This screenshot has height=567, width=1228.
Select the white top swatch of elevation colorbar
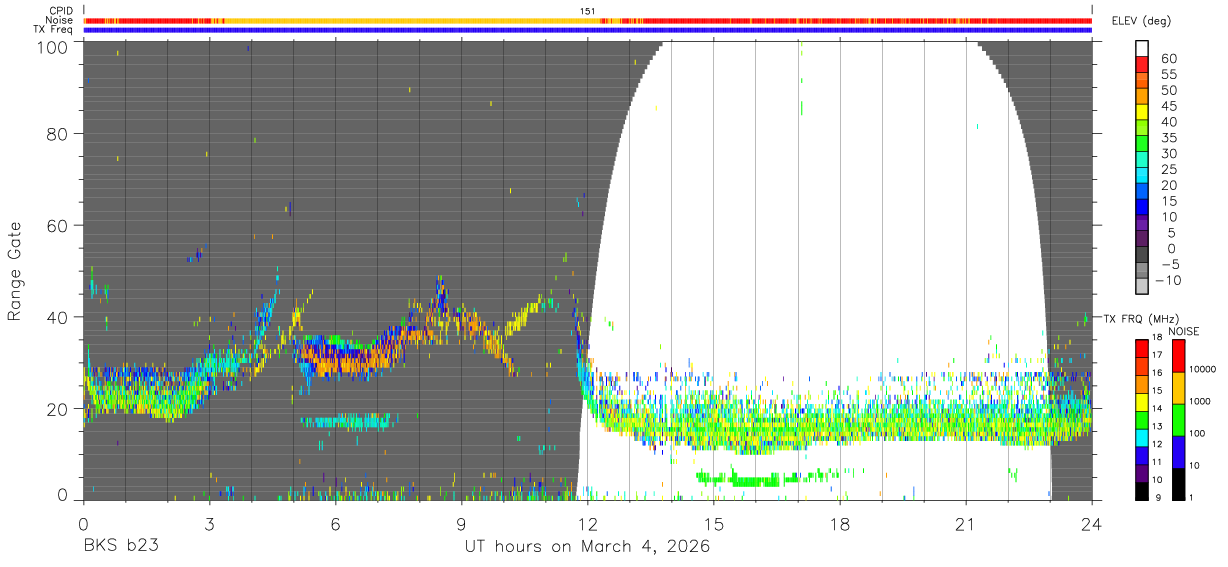pos(1143,48)
